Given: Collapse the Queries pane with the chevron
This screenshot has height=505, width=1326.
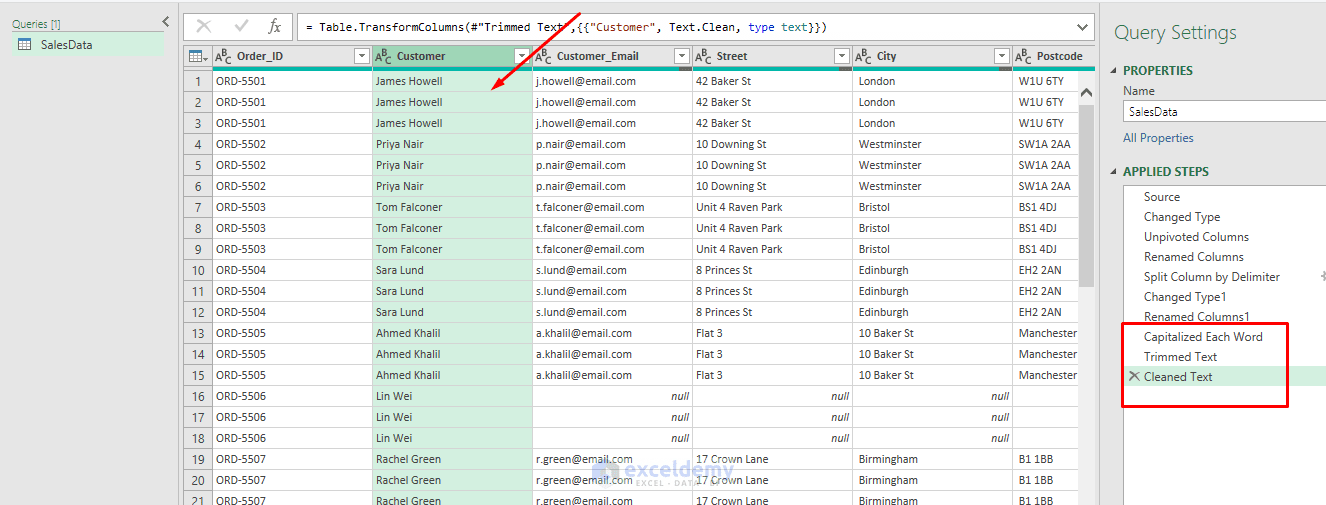Looking at the screenshot, I should tap(165, 22).
